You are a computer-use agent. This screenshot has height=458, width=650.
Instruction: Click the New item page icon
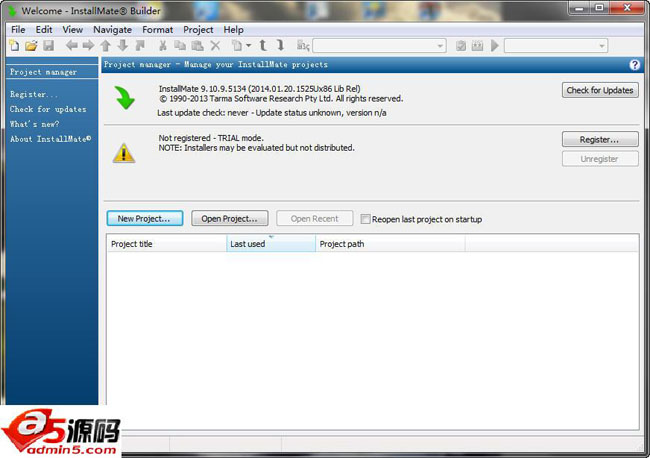pyautogui.click(x=237, y=45)
